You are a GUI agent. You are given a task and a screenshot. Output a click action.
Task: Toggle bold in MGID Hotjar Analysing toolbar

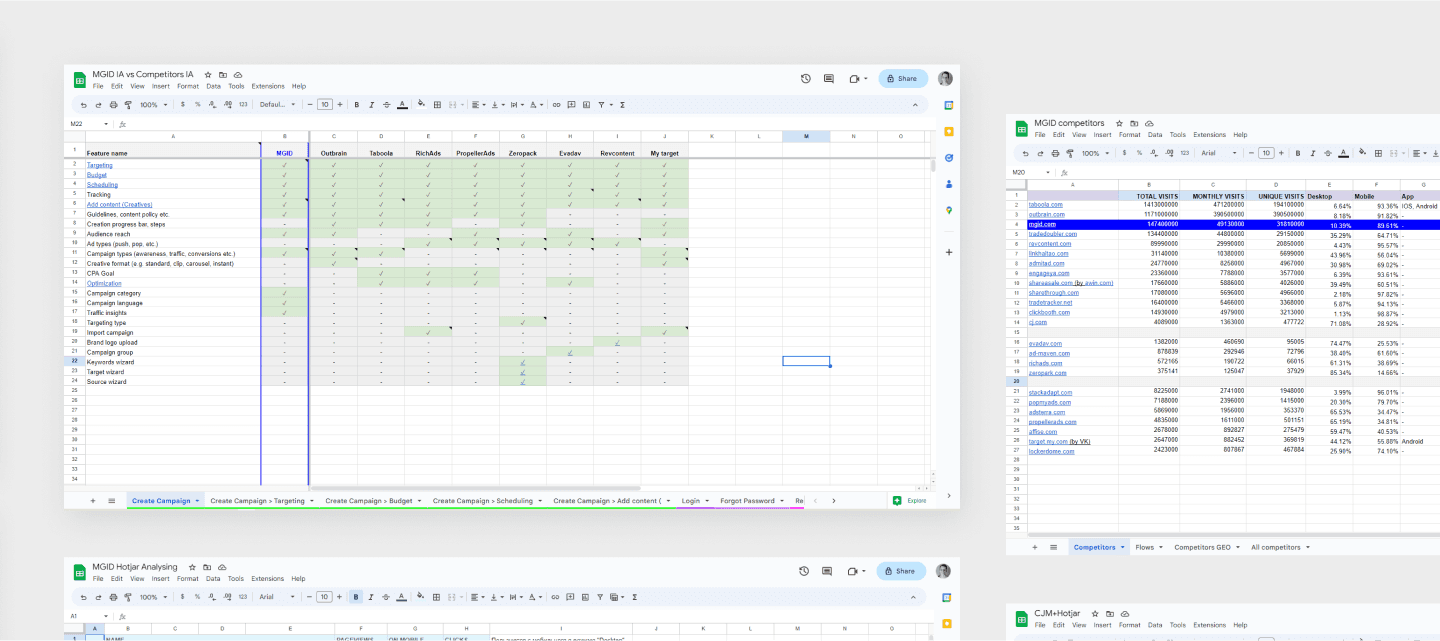[356, 597]
